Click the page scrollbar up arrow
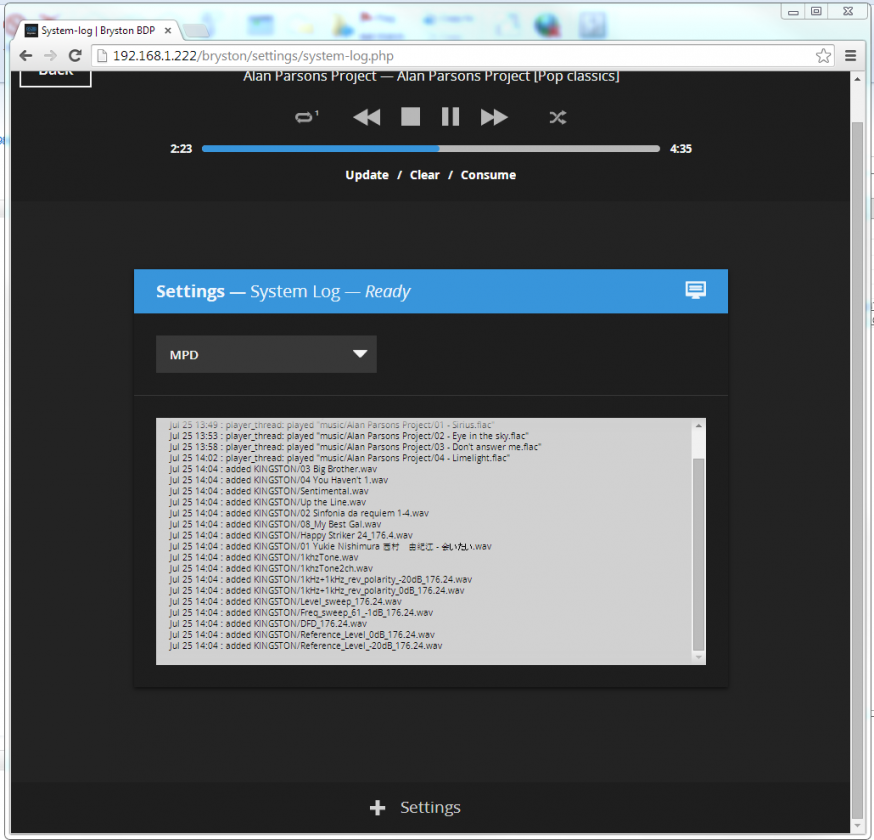This screenshot has width=874, height=840. point(857,79)
